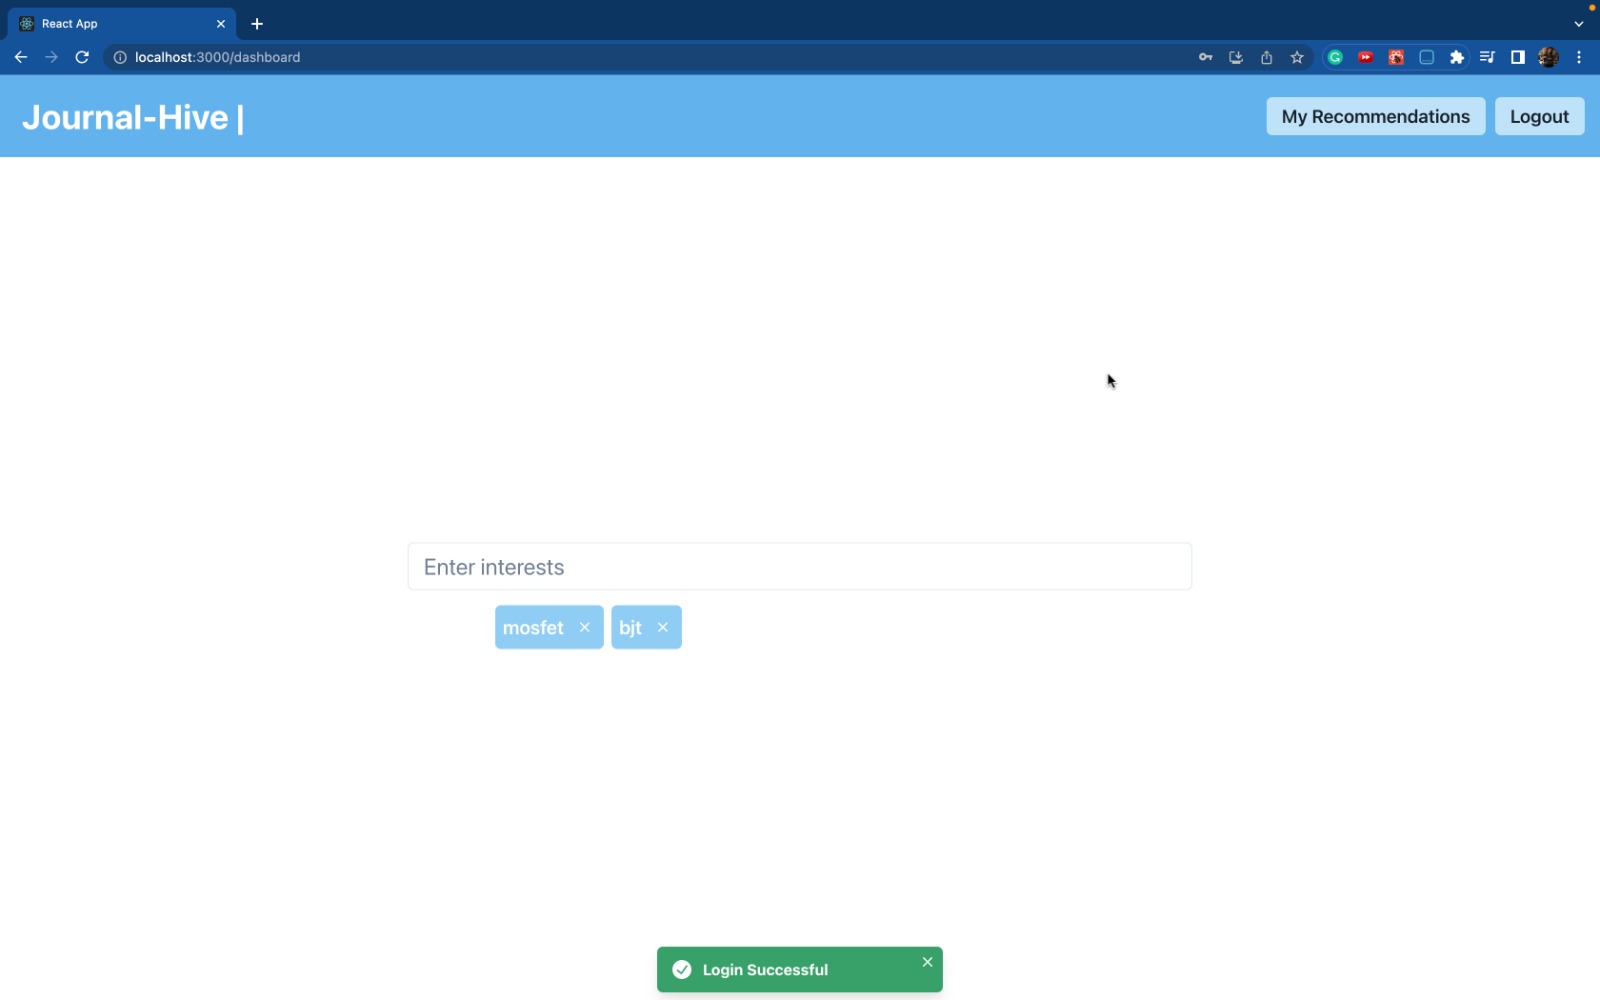
Task: Click the install app icon in address bar
Action: [x=1235, y=57]
